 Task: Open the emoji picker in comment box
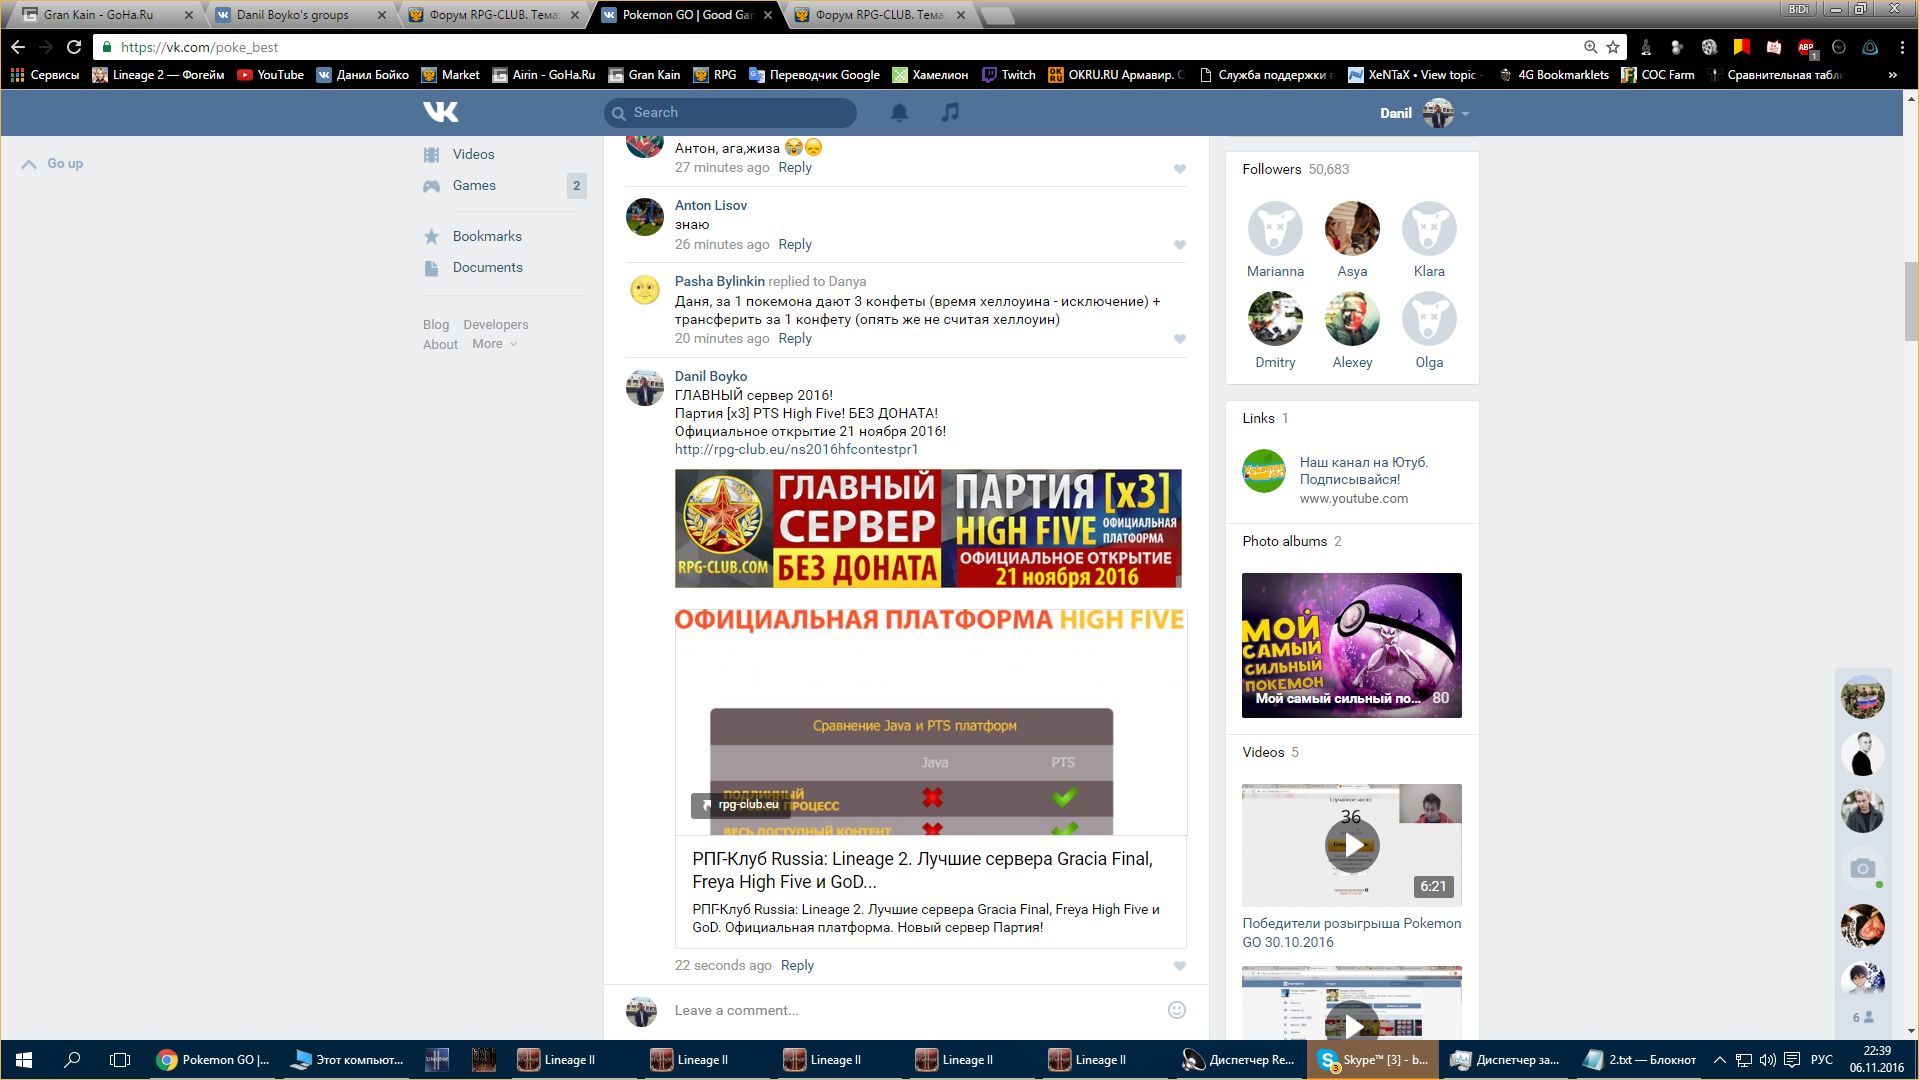pyautogui.click(x=1177, y=1010)
